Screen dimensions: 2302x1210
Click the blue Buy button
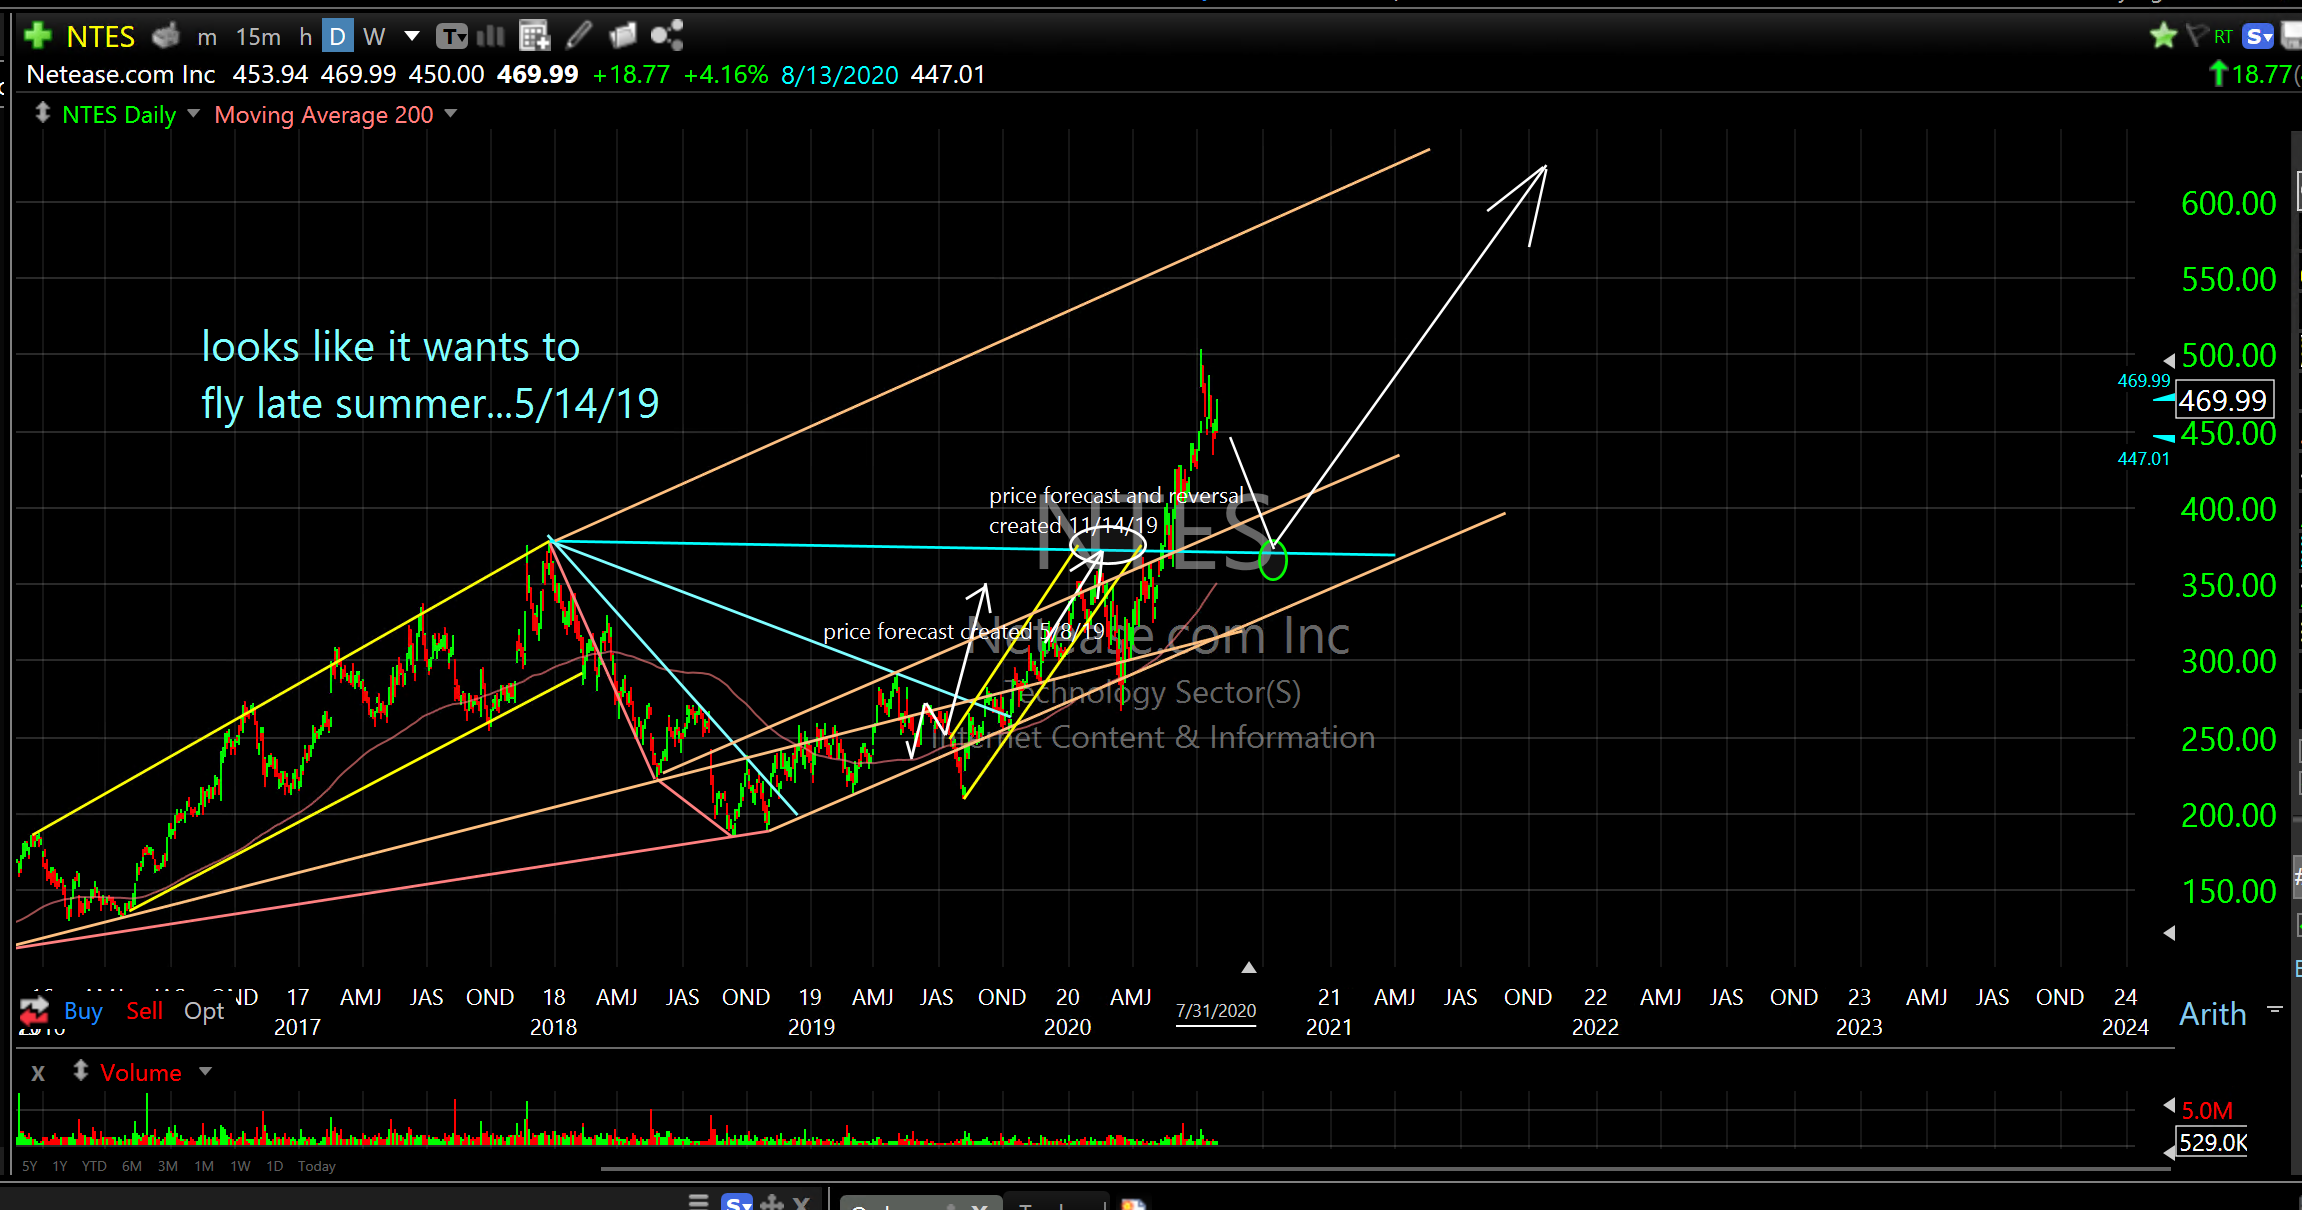point(83,1011)
